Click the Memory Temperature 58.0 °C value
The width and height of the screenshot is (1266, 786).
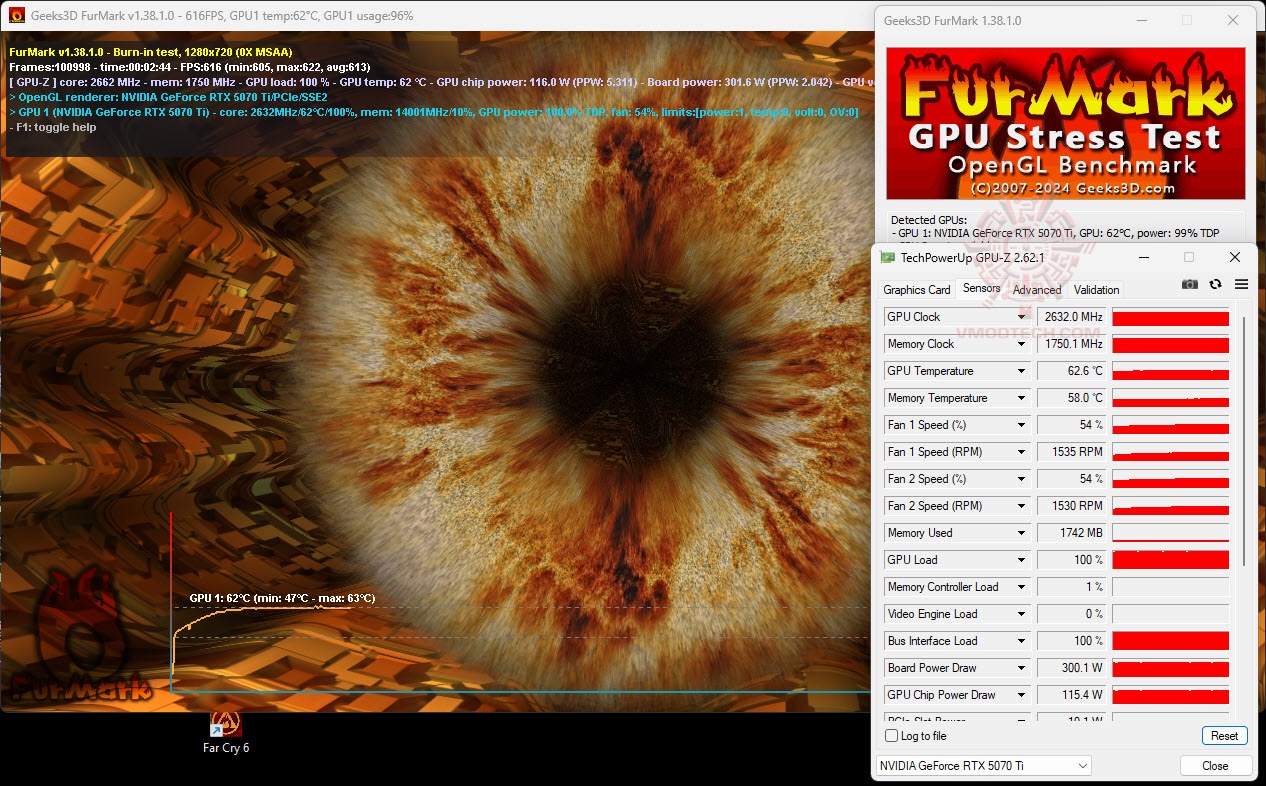point(1071,398)
